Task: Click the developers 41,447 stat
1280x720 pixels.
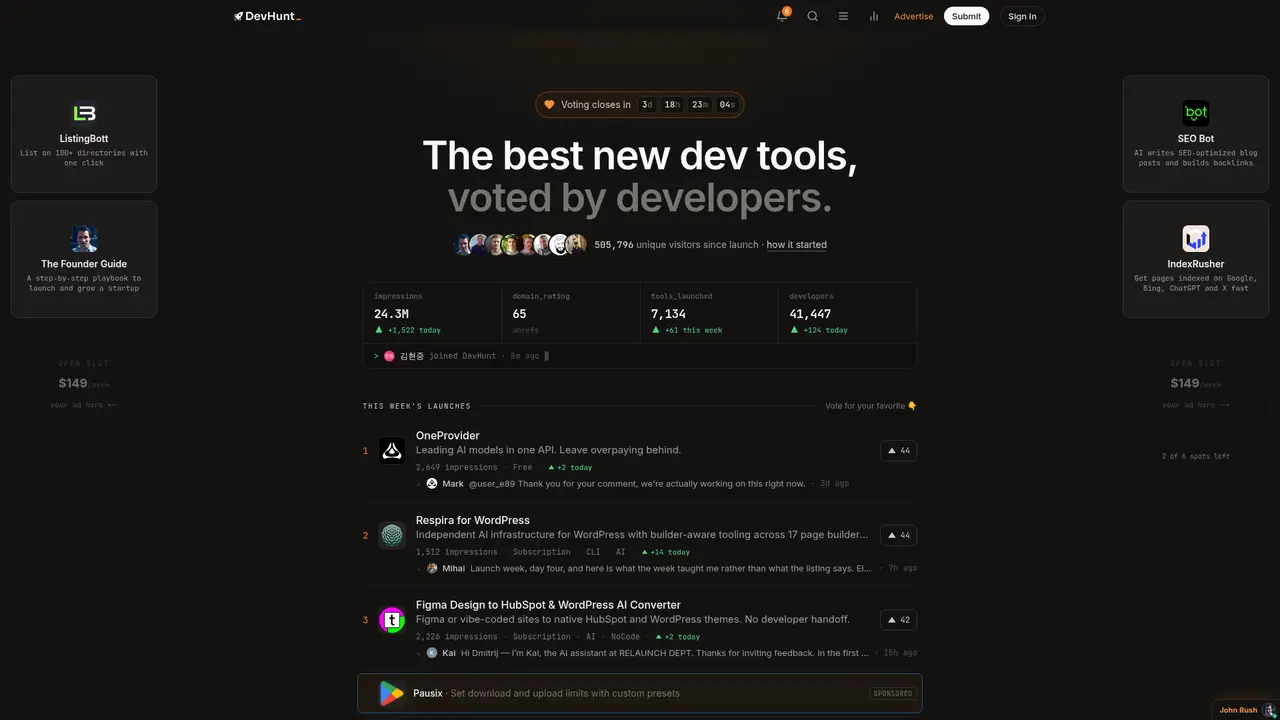Action: coord(847,314)
